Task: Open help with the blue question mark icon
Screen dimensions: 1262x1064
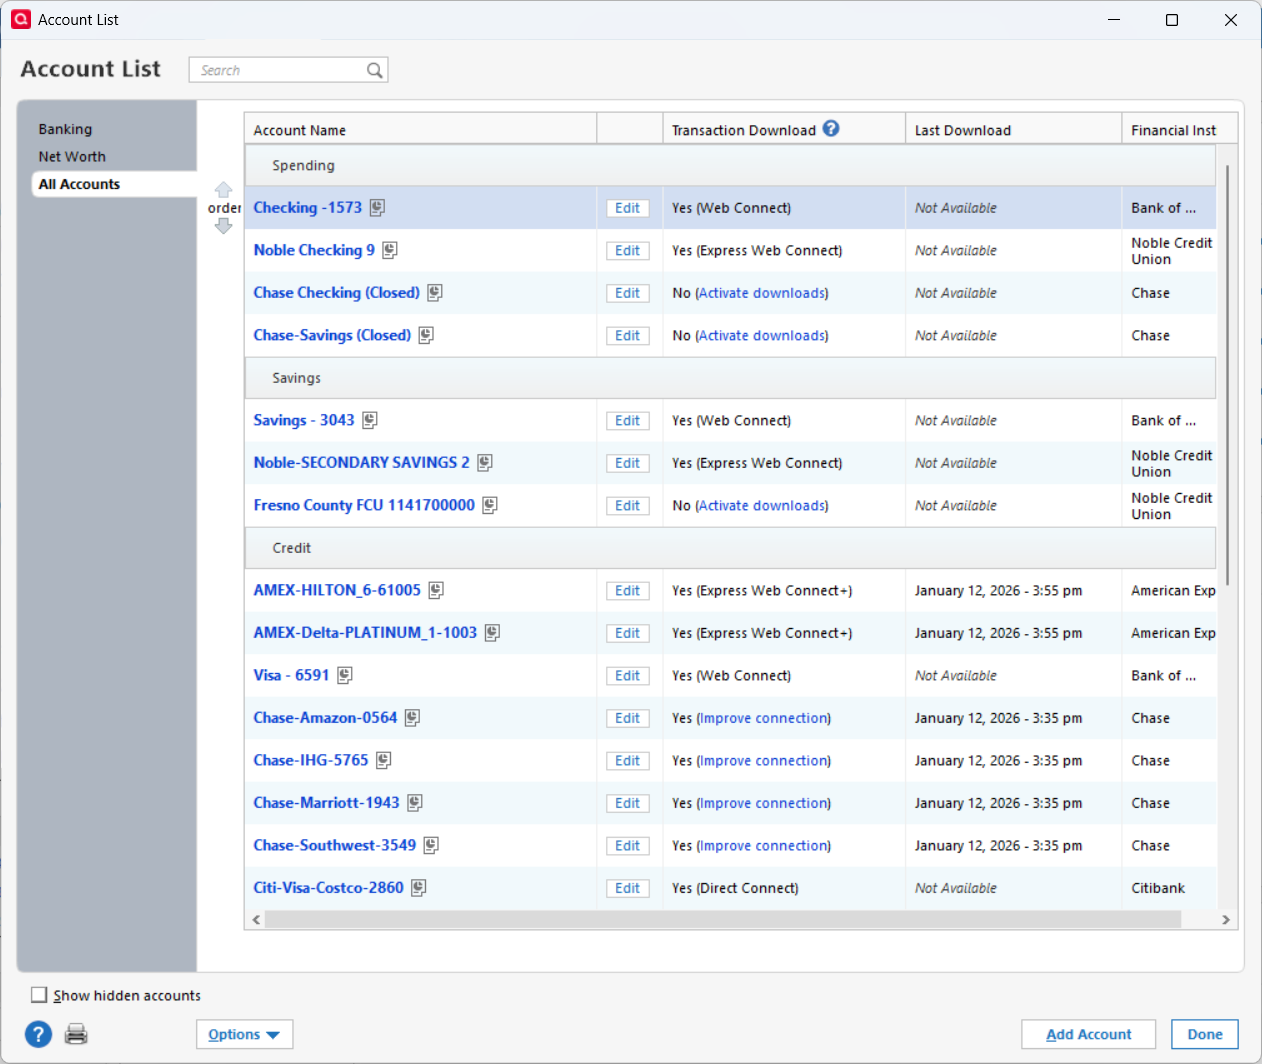Action: pos(38,1034)
